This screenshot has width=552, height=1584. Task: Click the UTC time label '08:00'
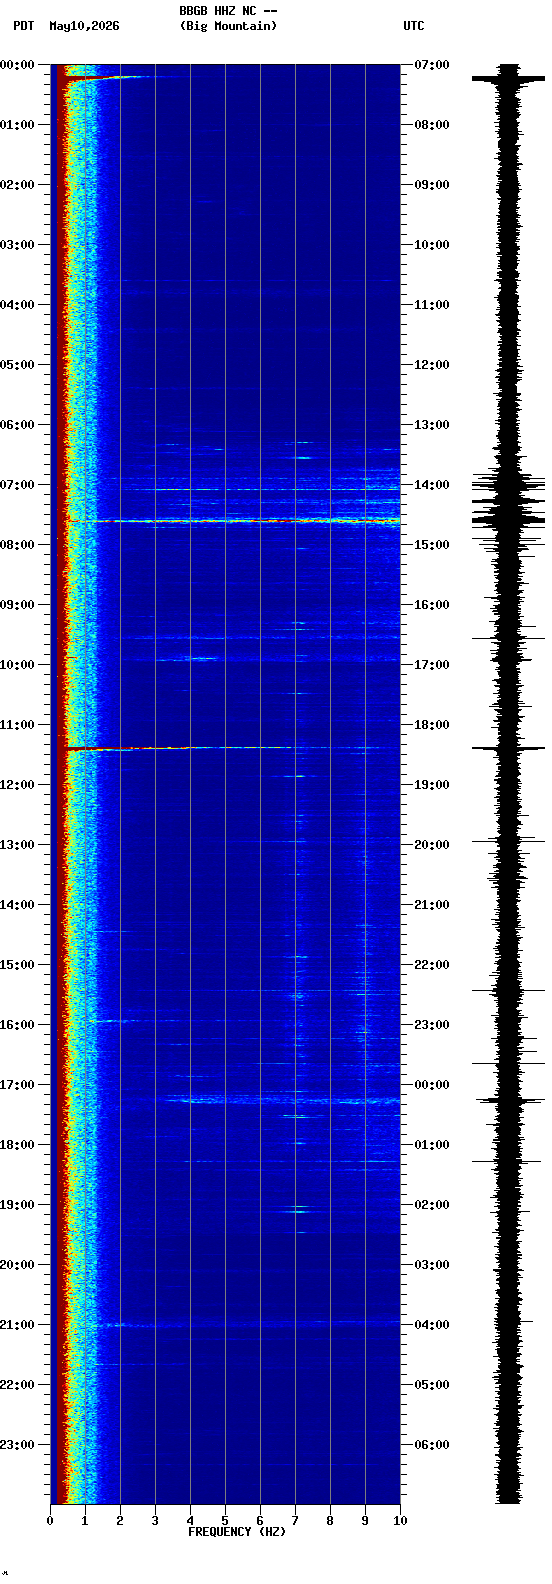pyautogui.click(x=432, y=125)
